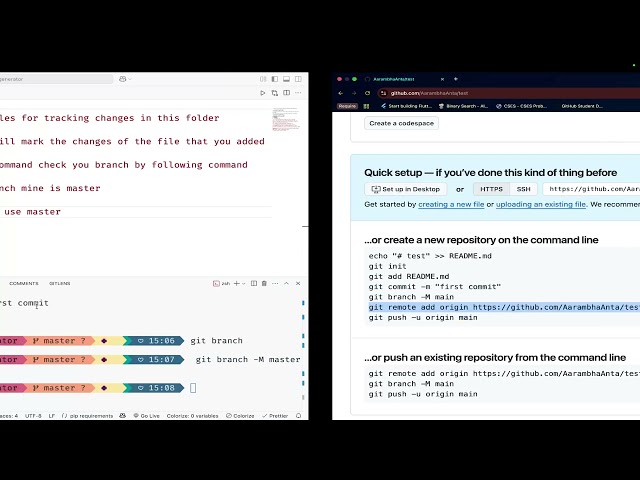Close the terminal panel with X

pos(298,283)
